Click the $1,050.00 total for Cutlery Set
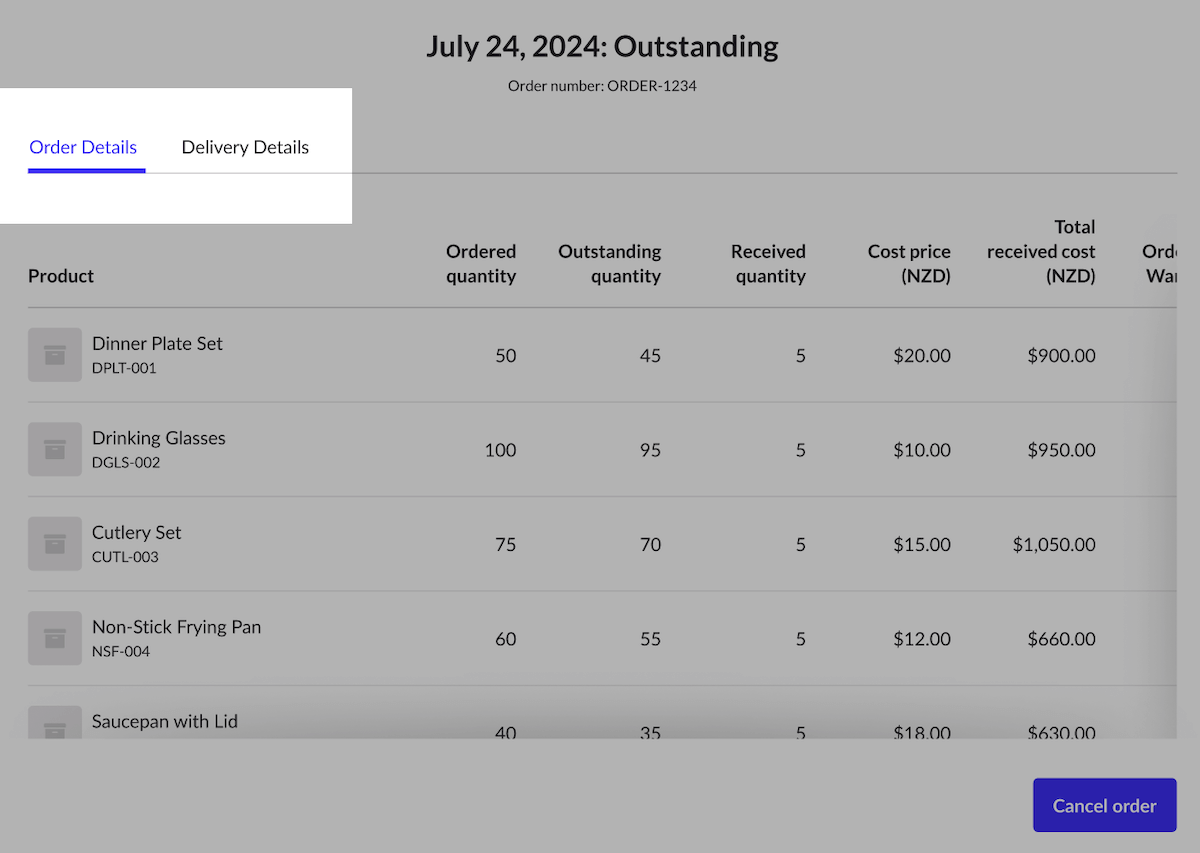The height and width of the screenshot is (853, 1200). tap(1054, 545)
